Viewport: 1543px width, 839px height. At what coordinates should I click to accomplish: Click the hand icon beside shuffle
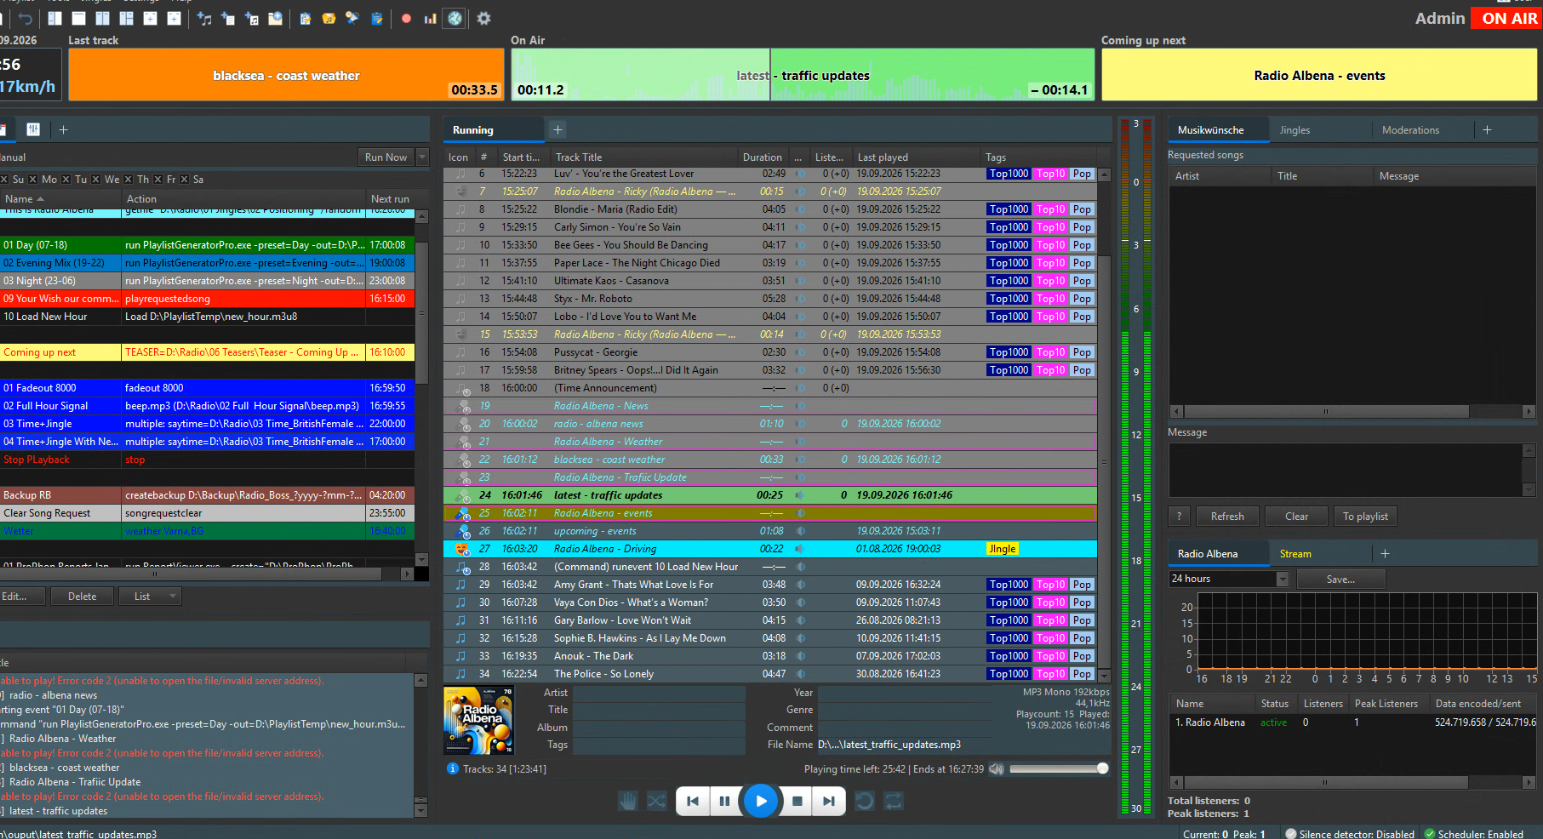(628, 801)
